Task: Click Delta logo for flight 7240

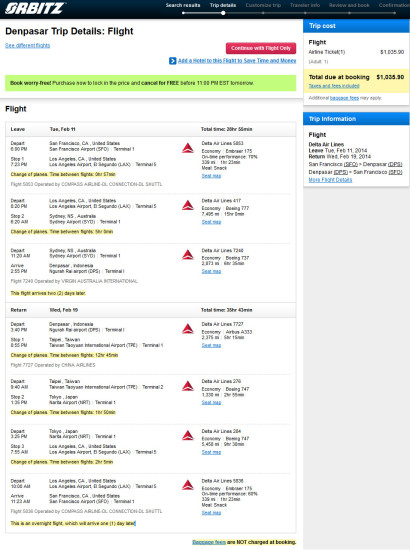Action: point(188,255)
